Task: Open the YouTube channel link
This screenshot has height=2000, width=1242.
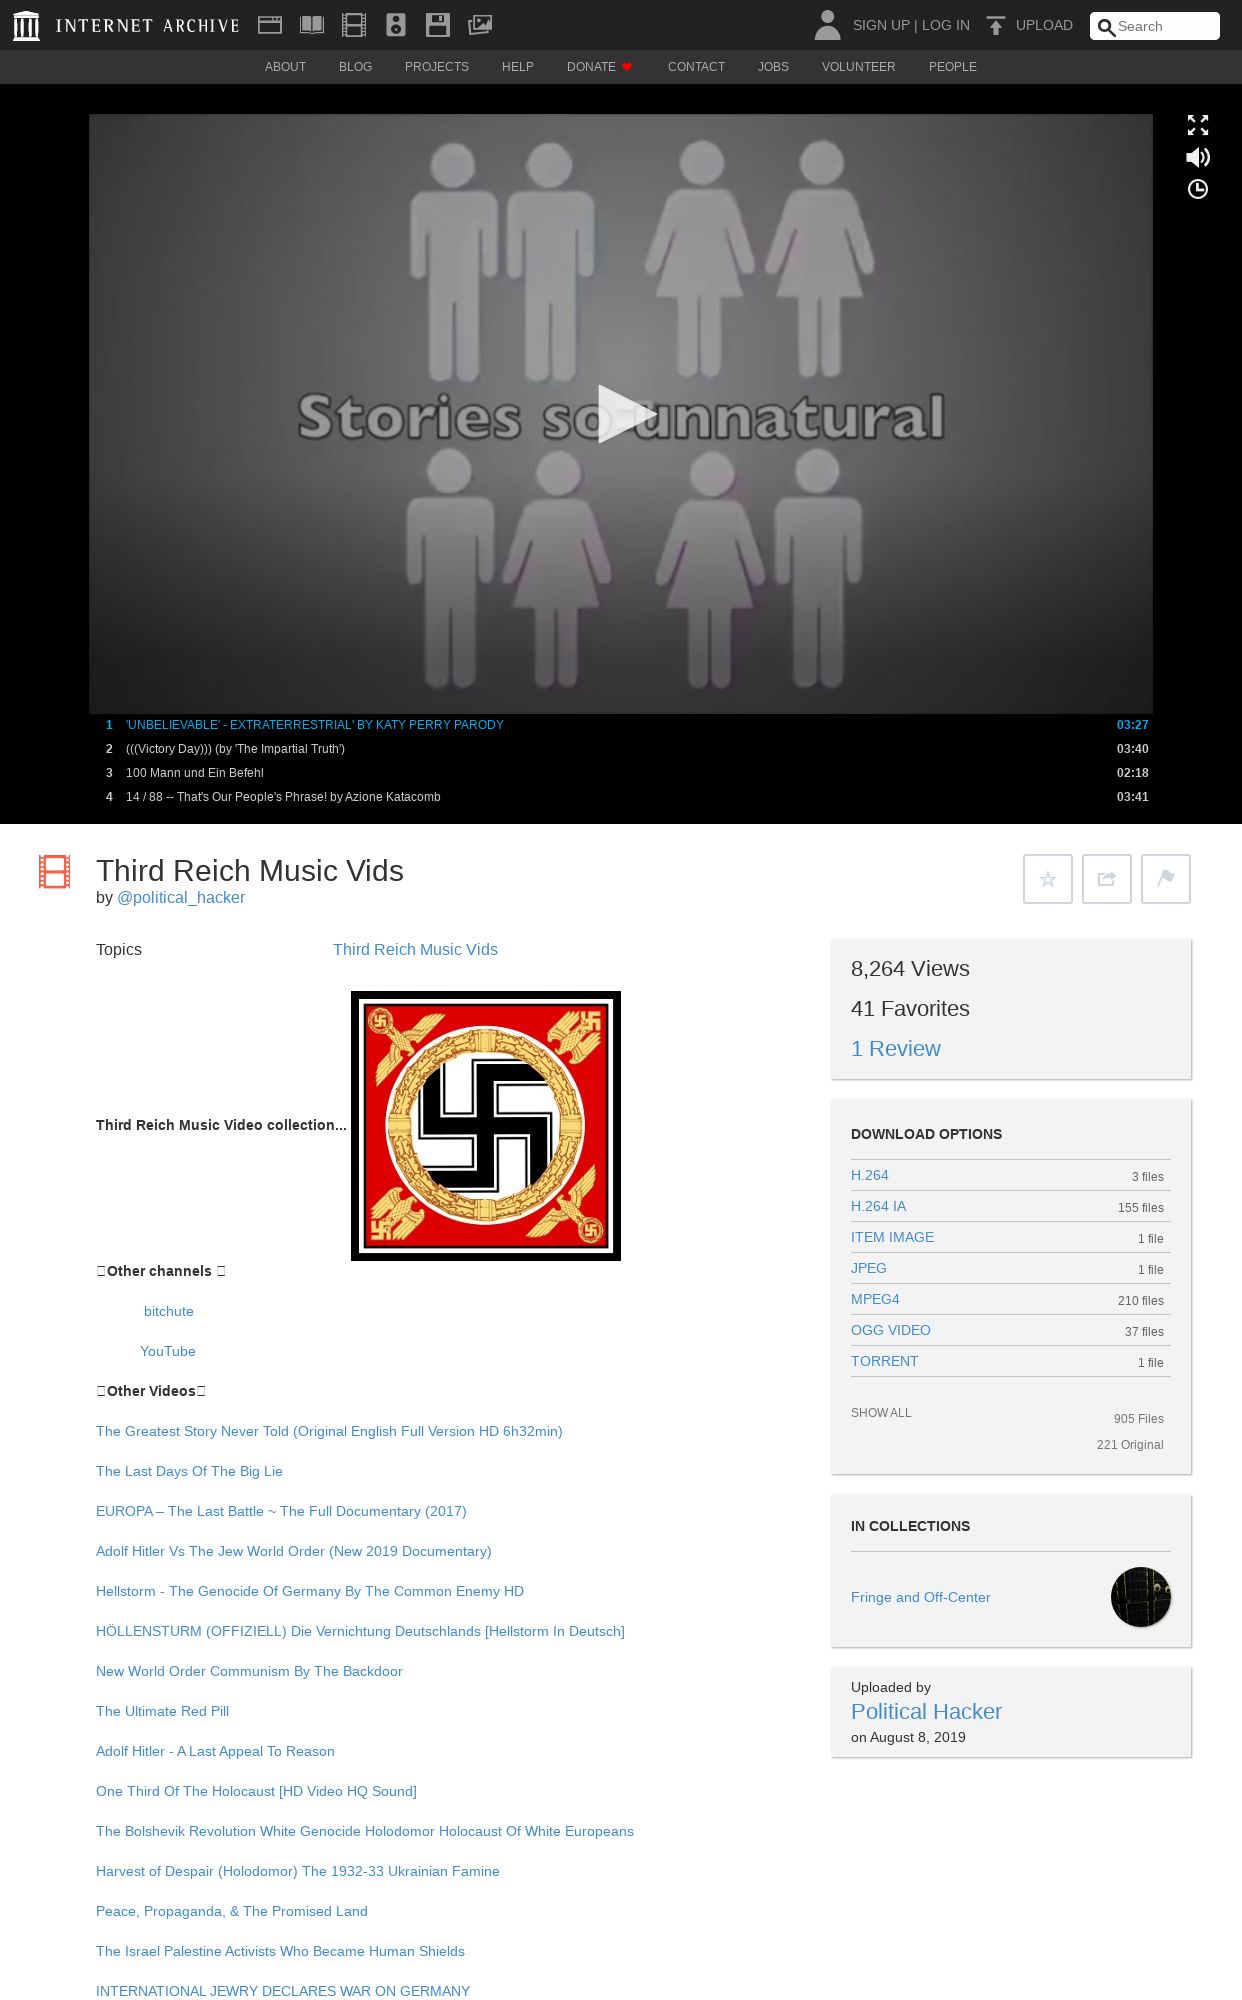Action: 168,1351
